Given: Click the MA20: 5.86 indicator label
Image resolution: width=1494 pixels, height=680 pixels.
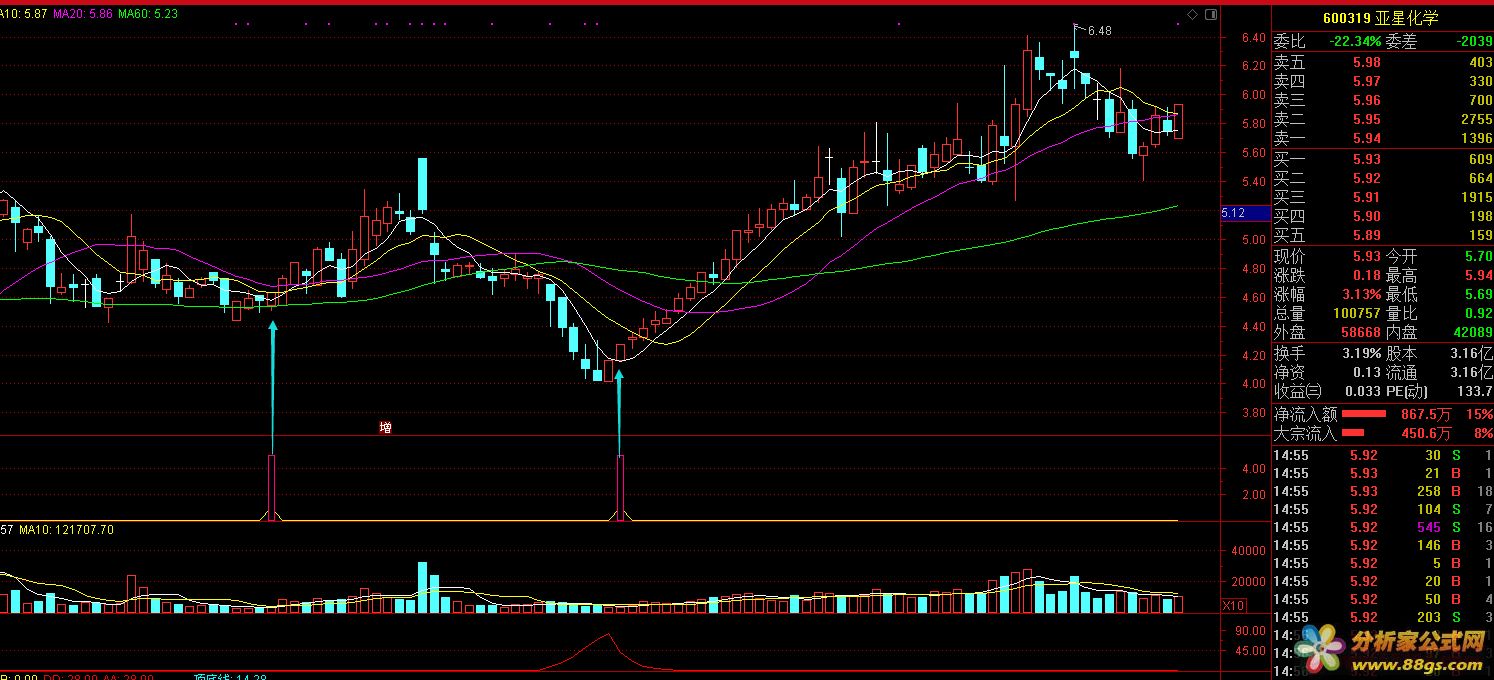Looking at the screenshot, I should coord(83,14).
